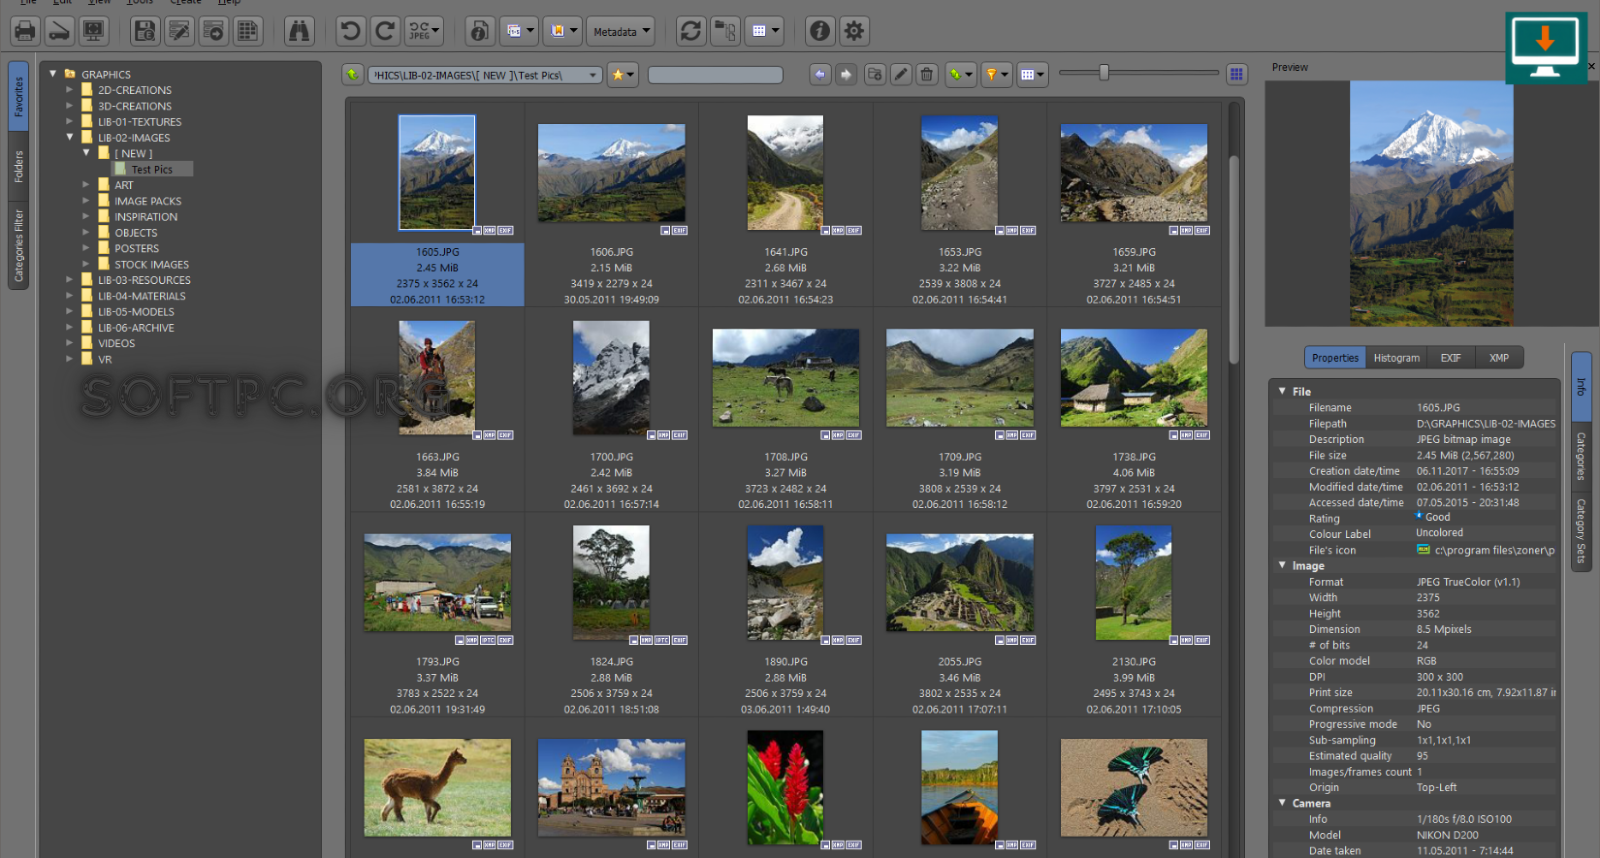Select the 2055.JPG Machu Picchu thumbnail

(959, 582)
